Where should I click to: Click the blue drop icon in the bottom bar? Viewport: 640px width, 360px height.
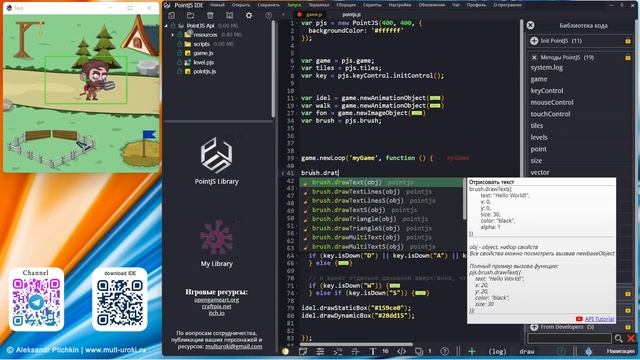588,351
